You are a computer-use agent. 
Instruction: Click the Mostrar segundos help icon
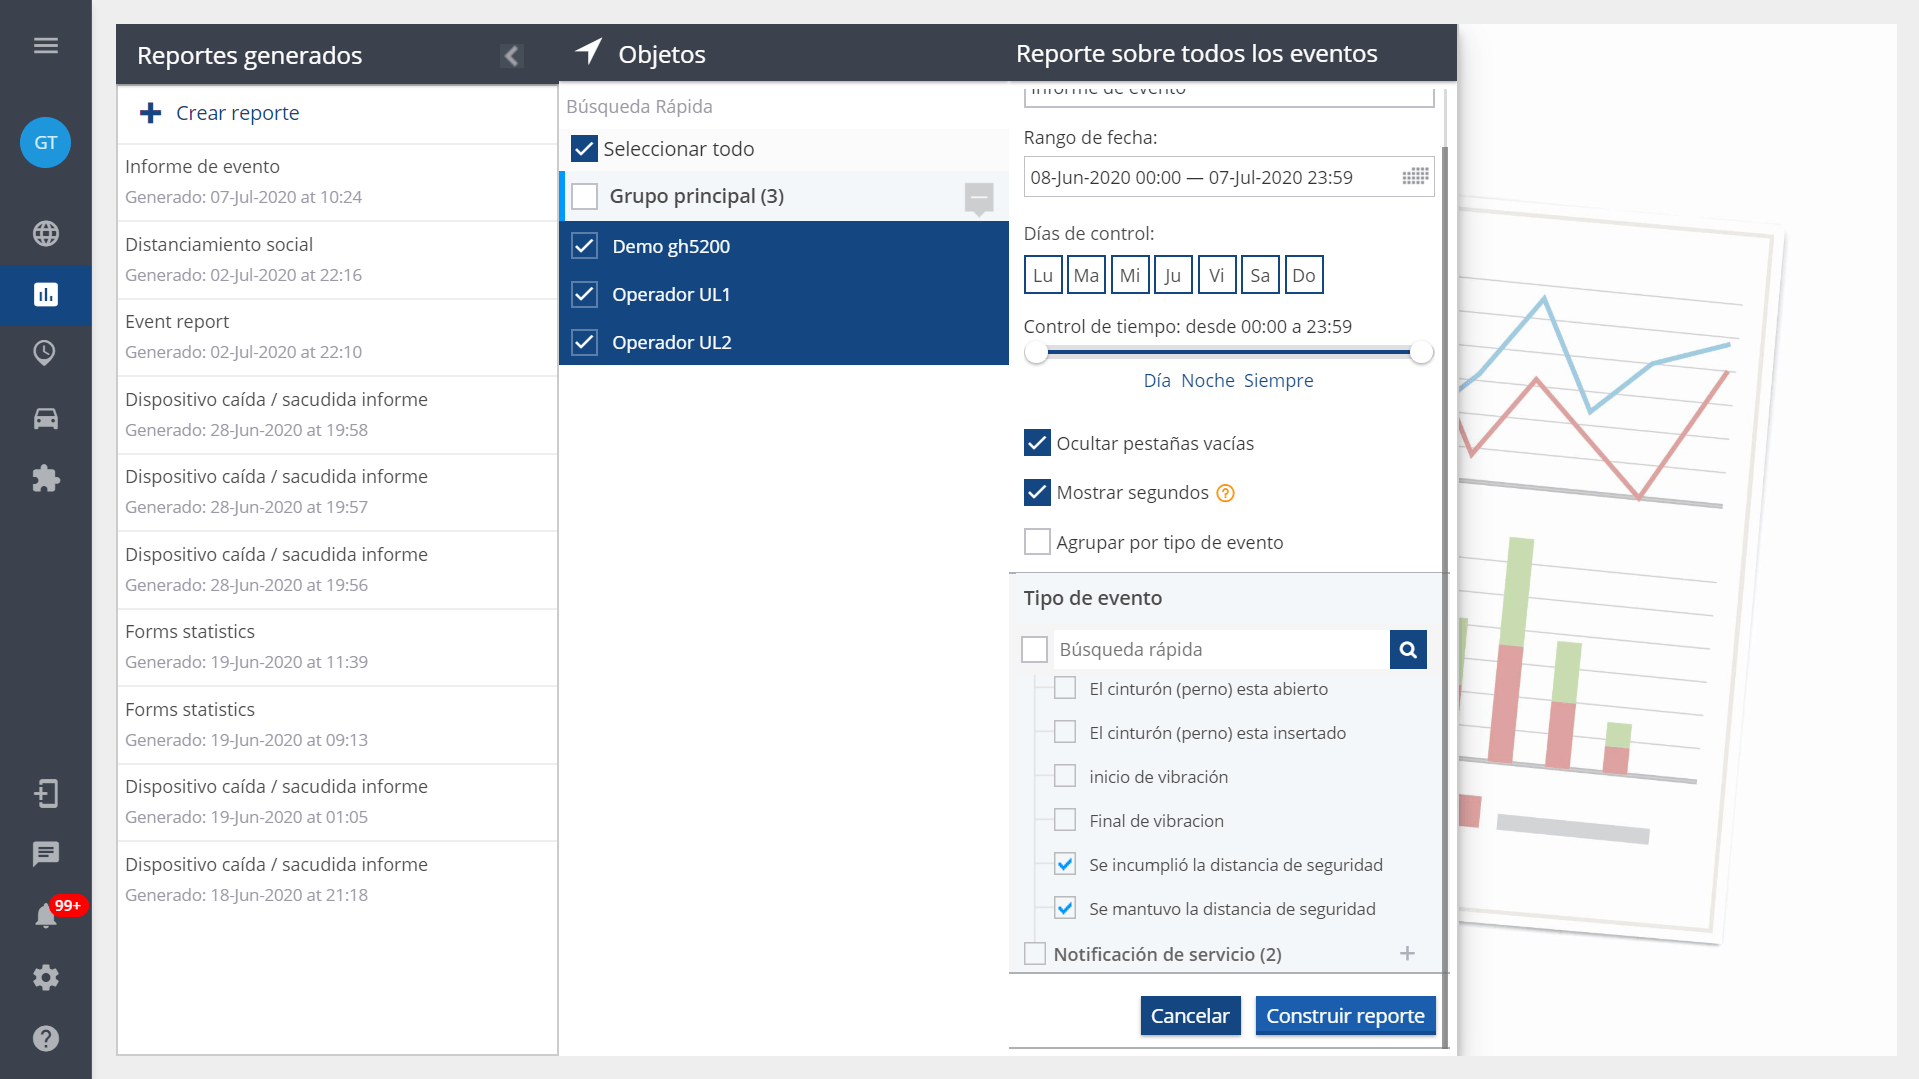1225,493
